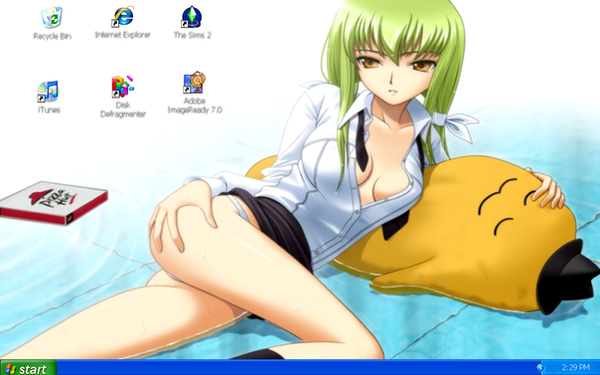The height and width of the screenshot is (375, 600).
Task: Click the "Recycle Bin" text label
Action: point(52,36)
